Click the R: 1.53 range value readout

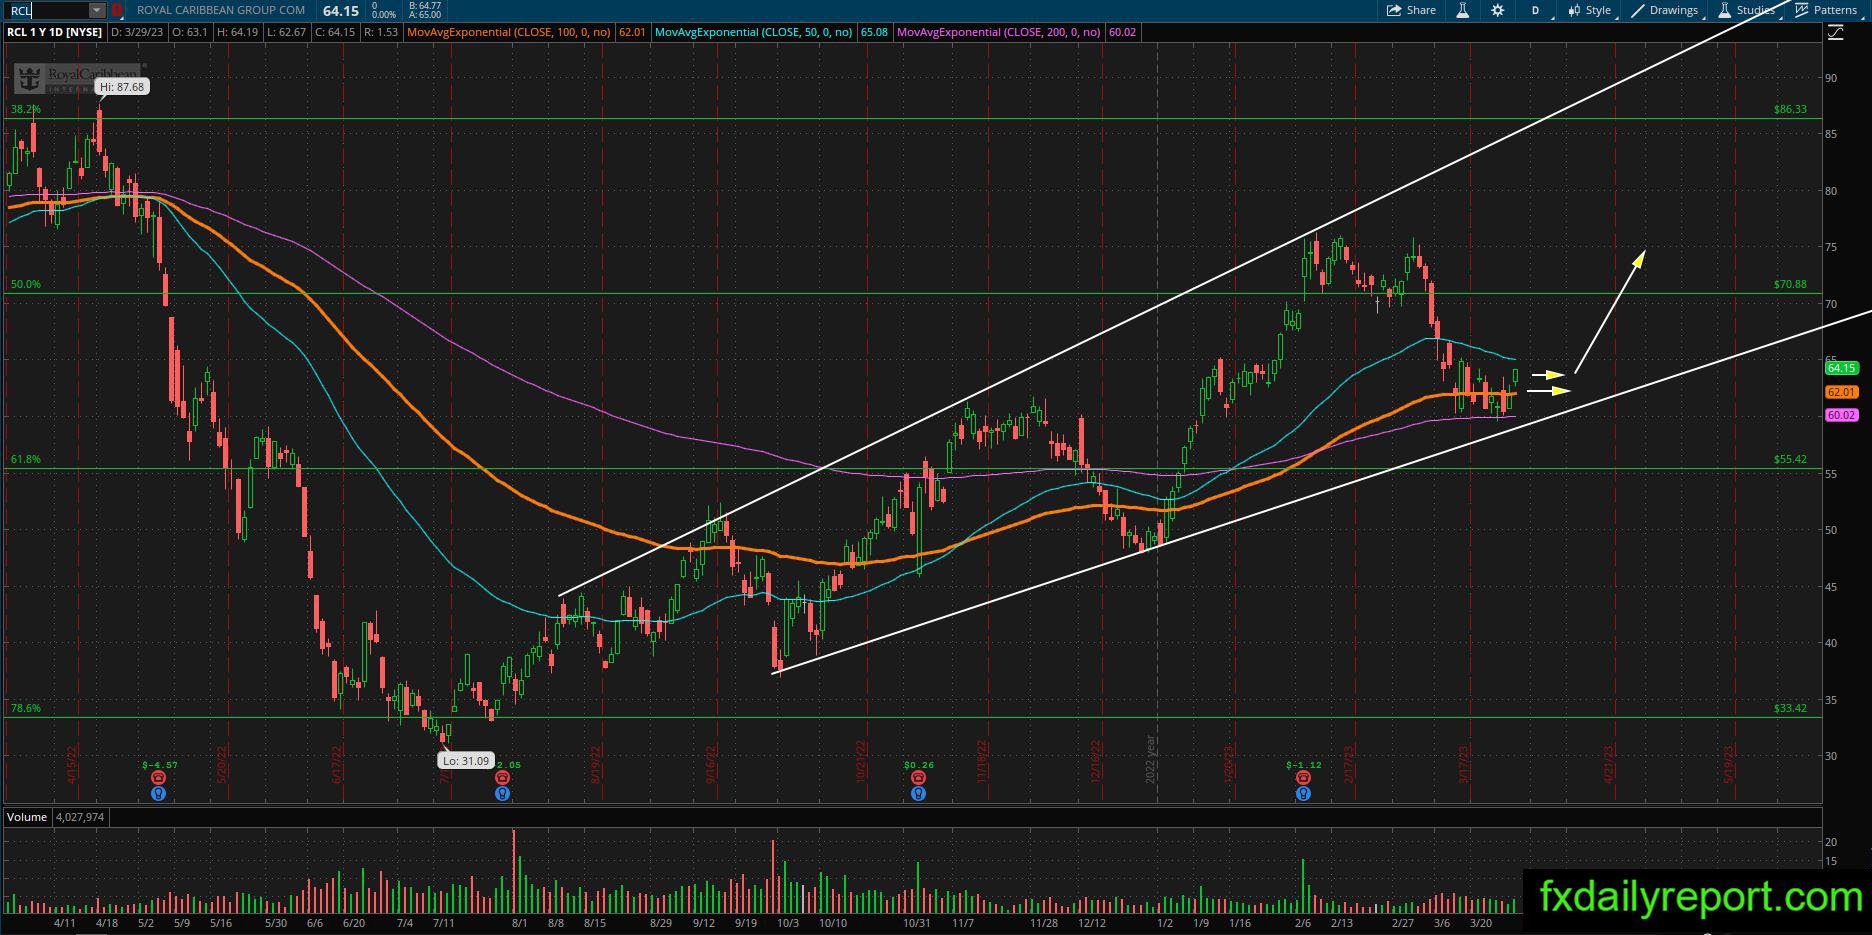coord(381,32)
